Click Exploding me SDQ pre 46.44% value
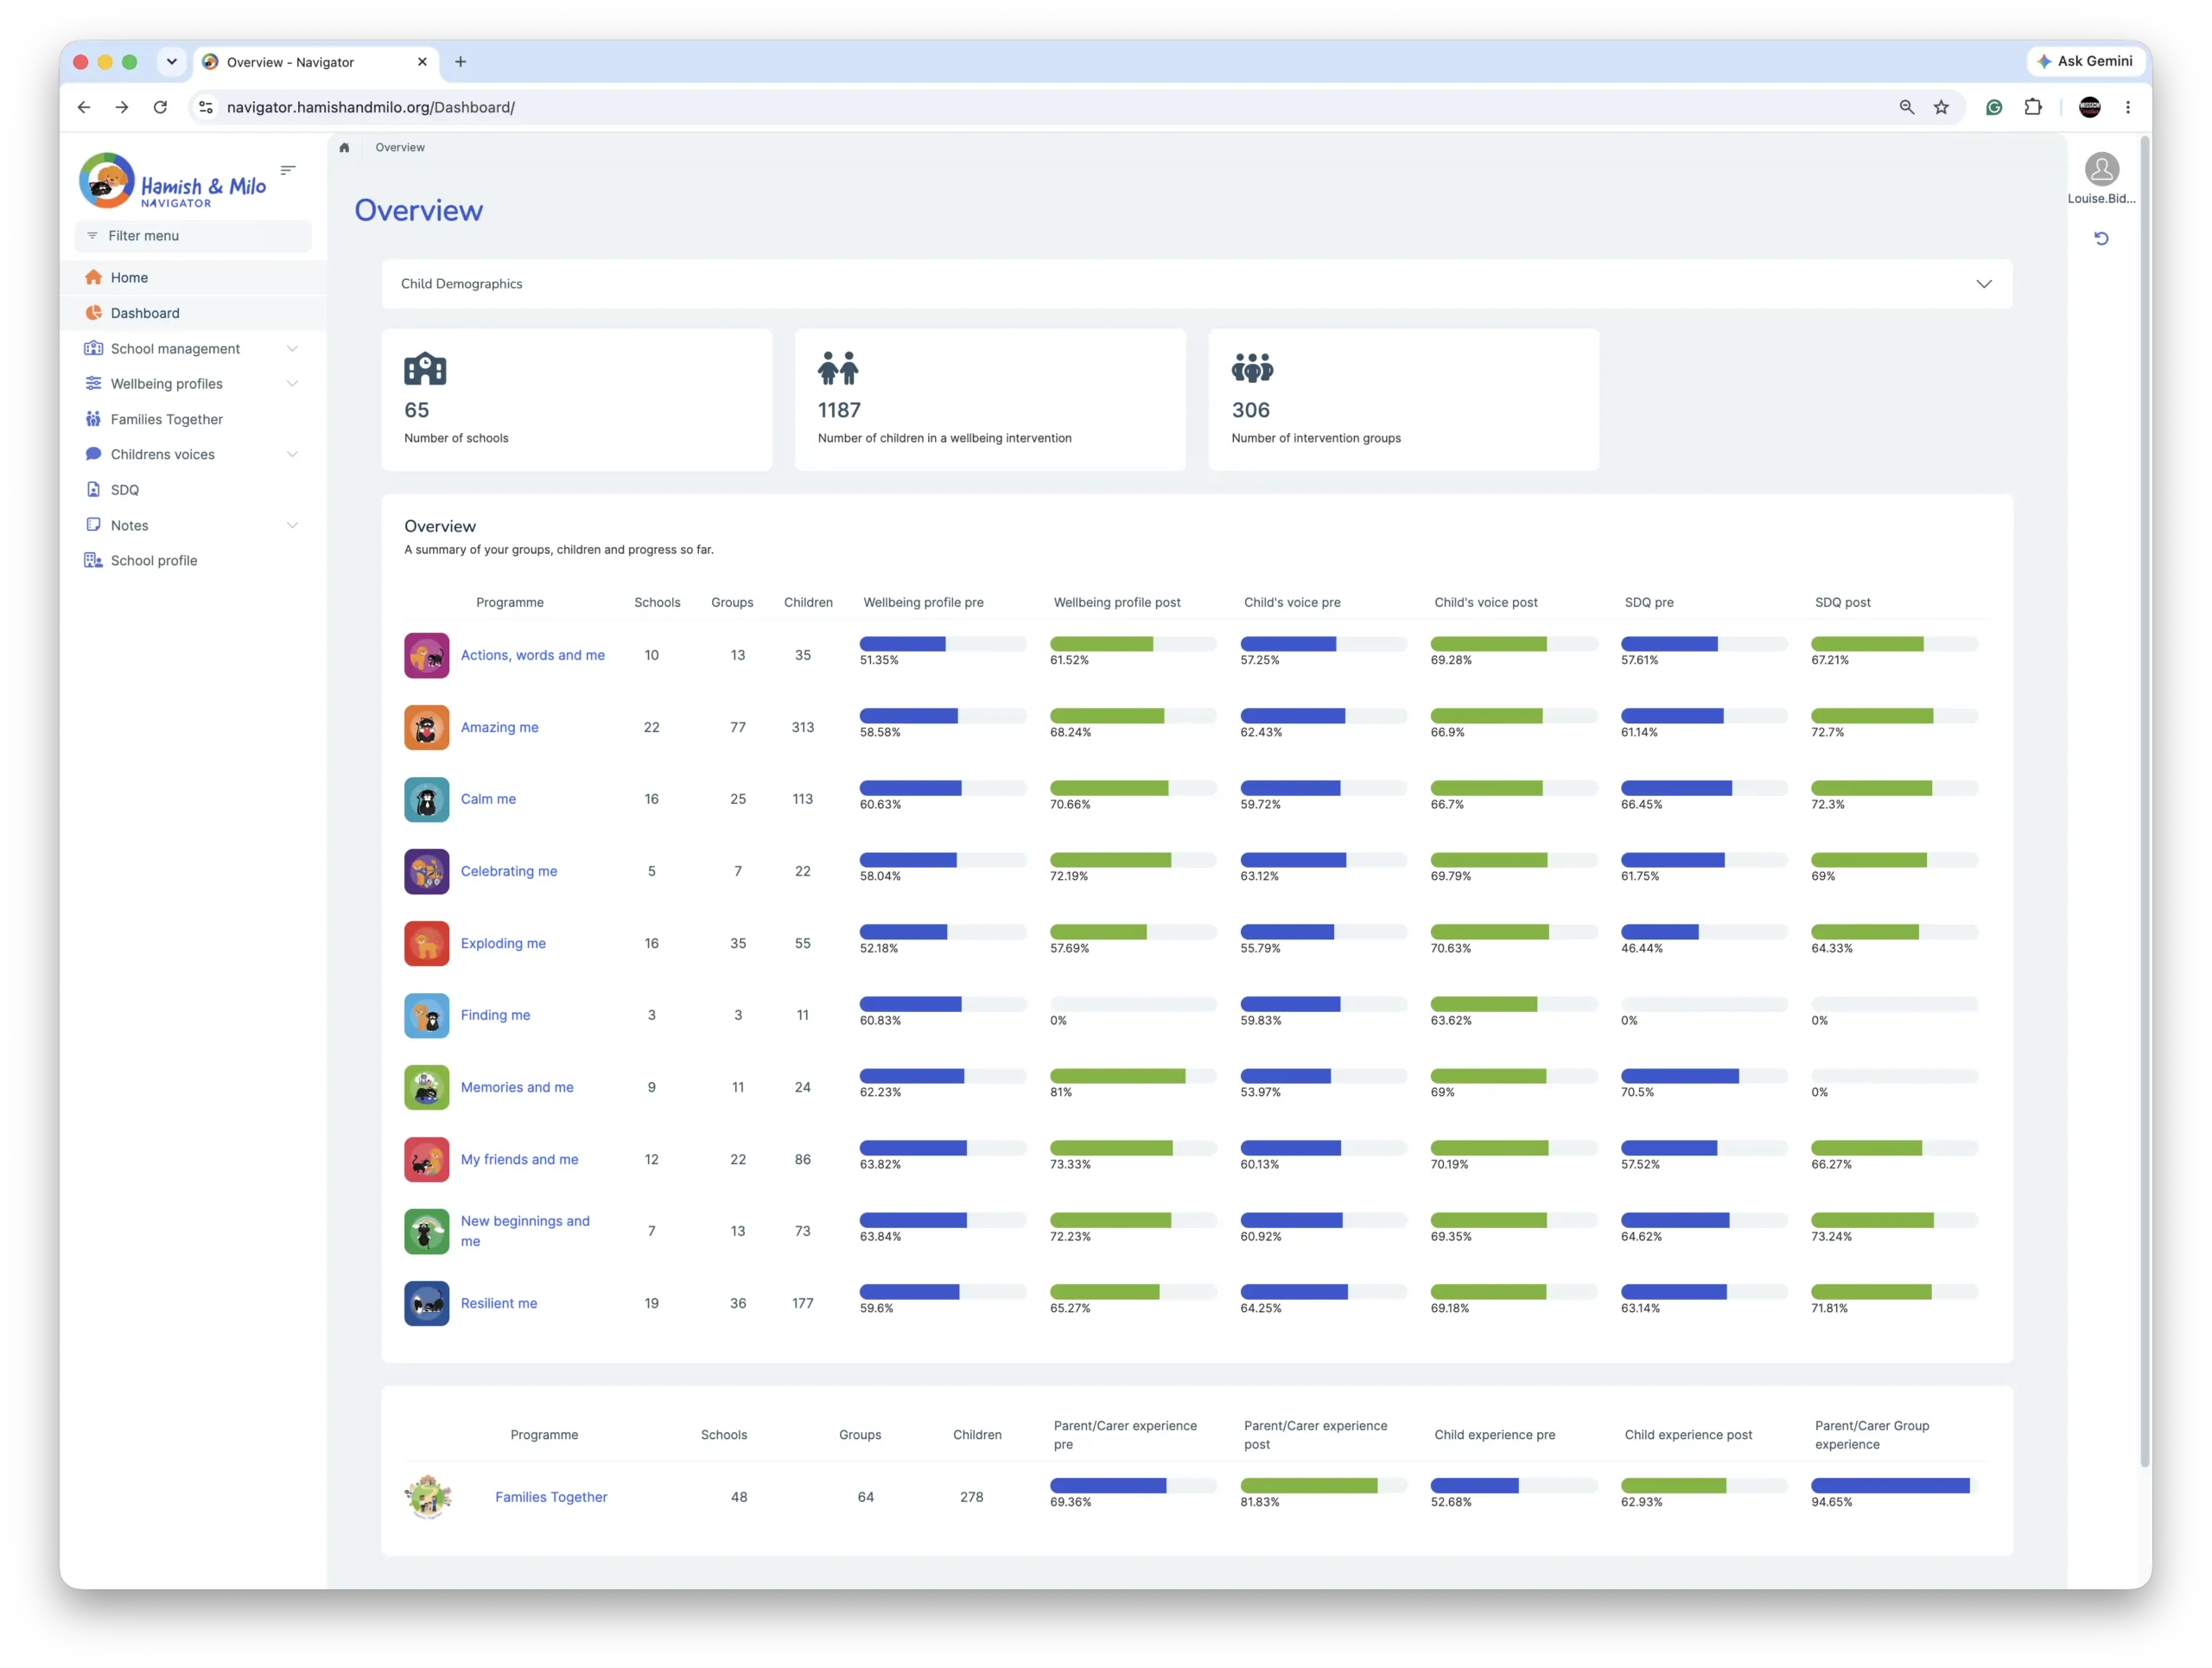 (x=1642, y=948)
